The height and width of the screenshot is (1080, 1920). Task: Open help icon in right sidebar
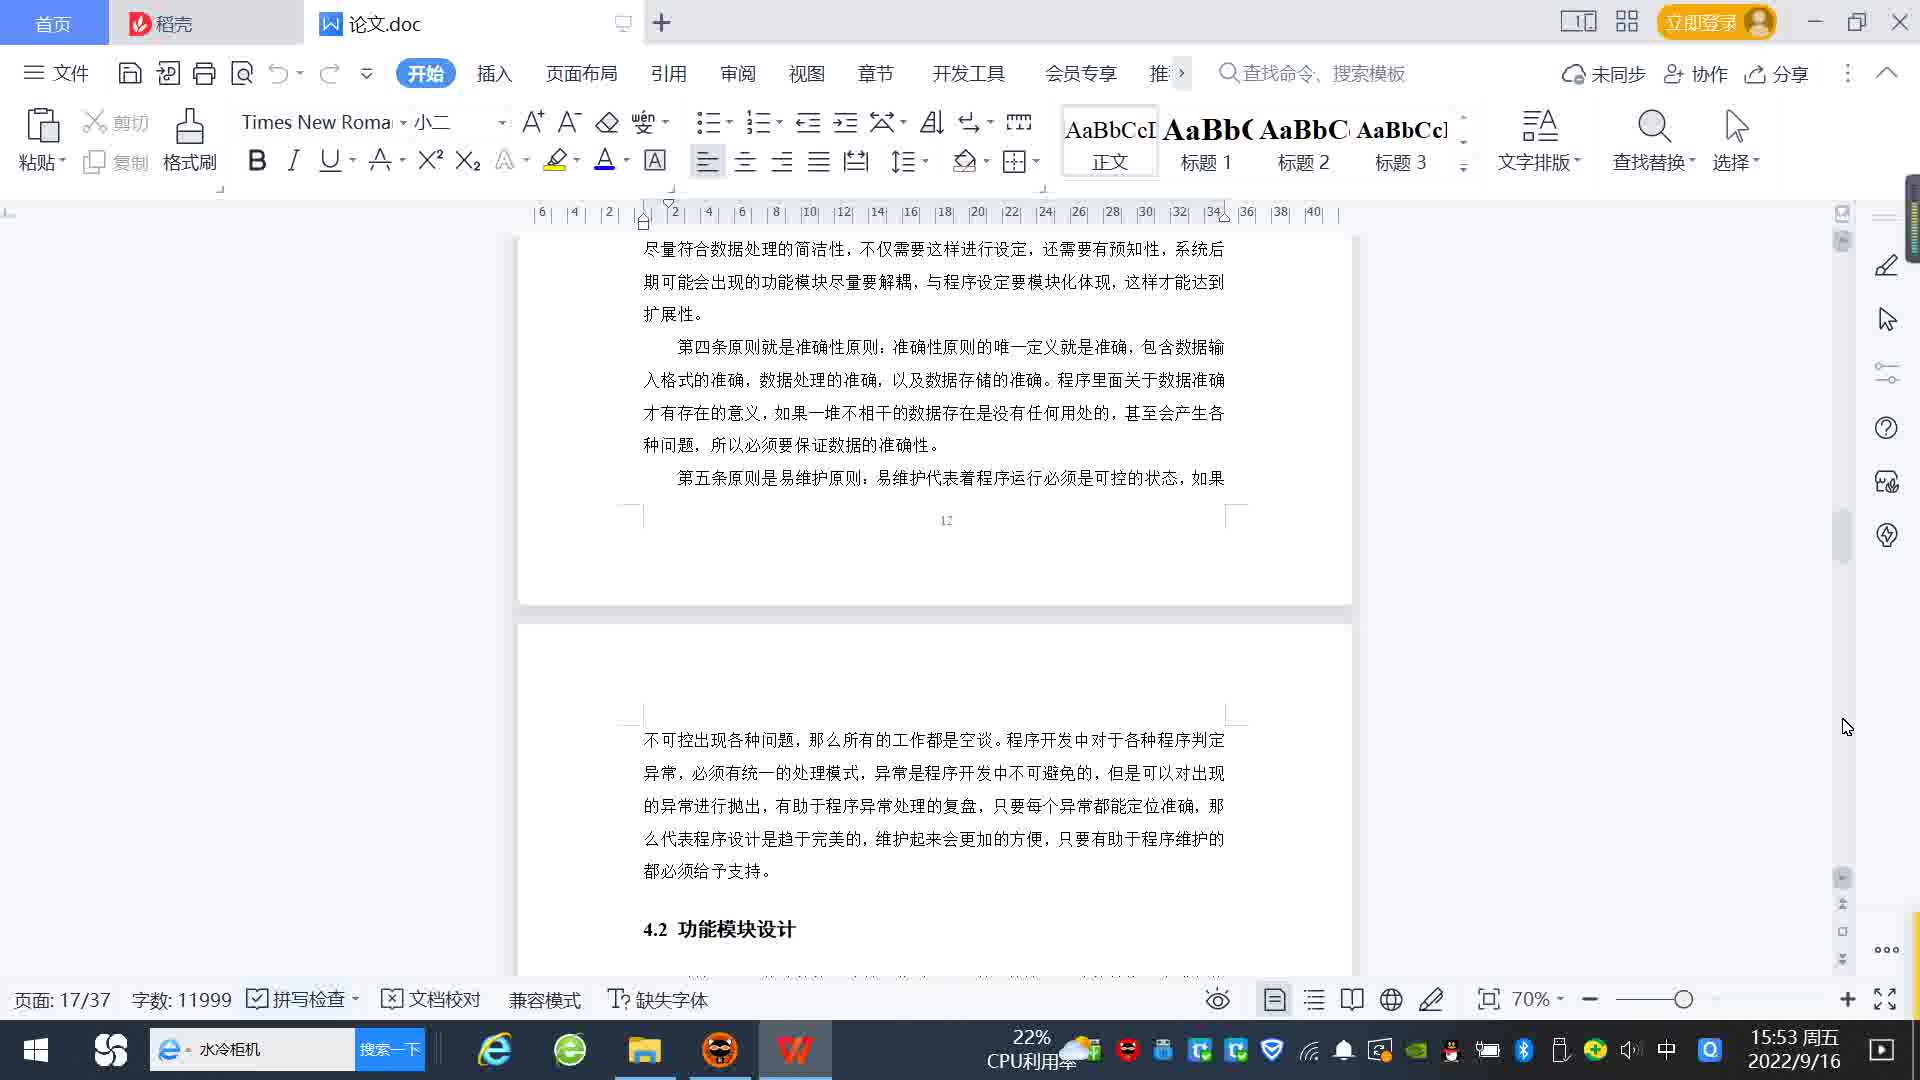[x=1886, y=428]
